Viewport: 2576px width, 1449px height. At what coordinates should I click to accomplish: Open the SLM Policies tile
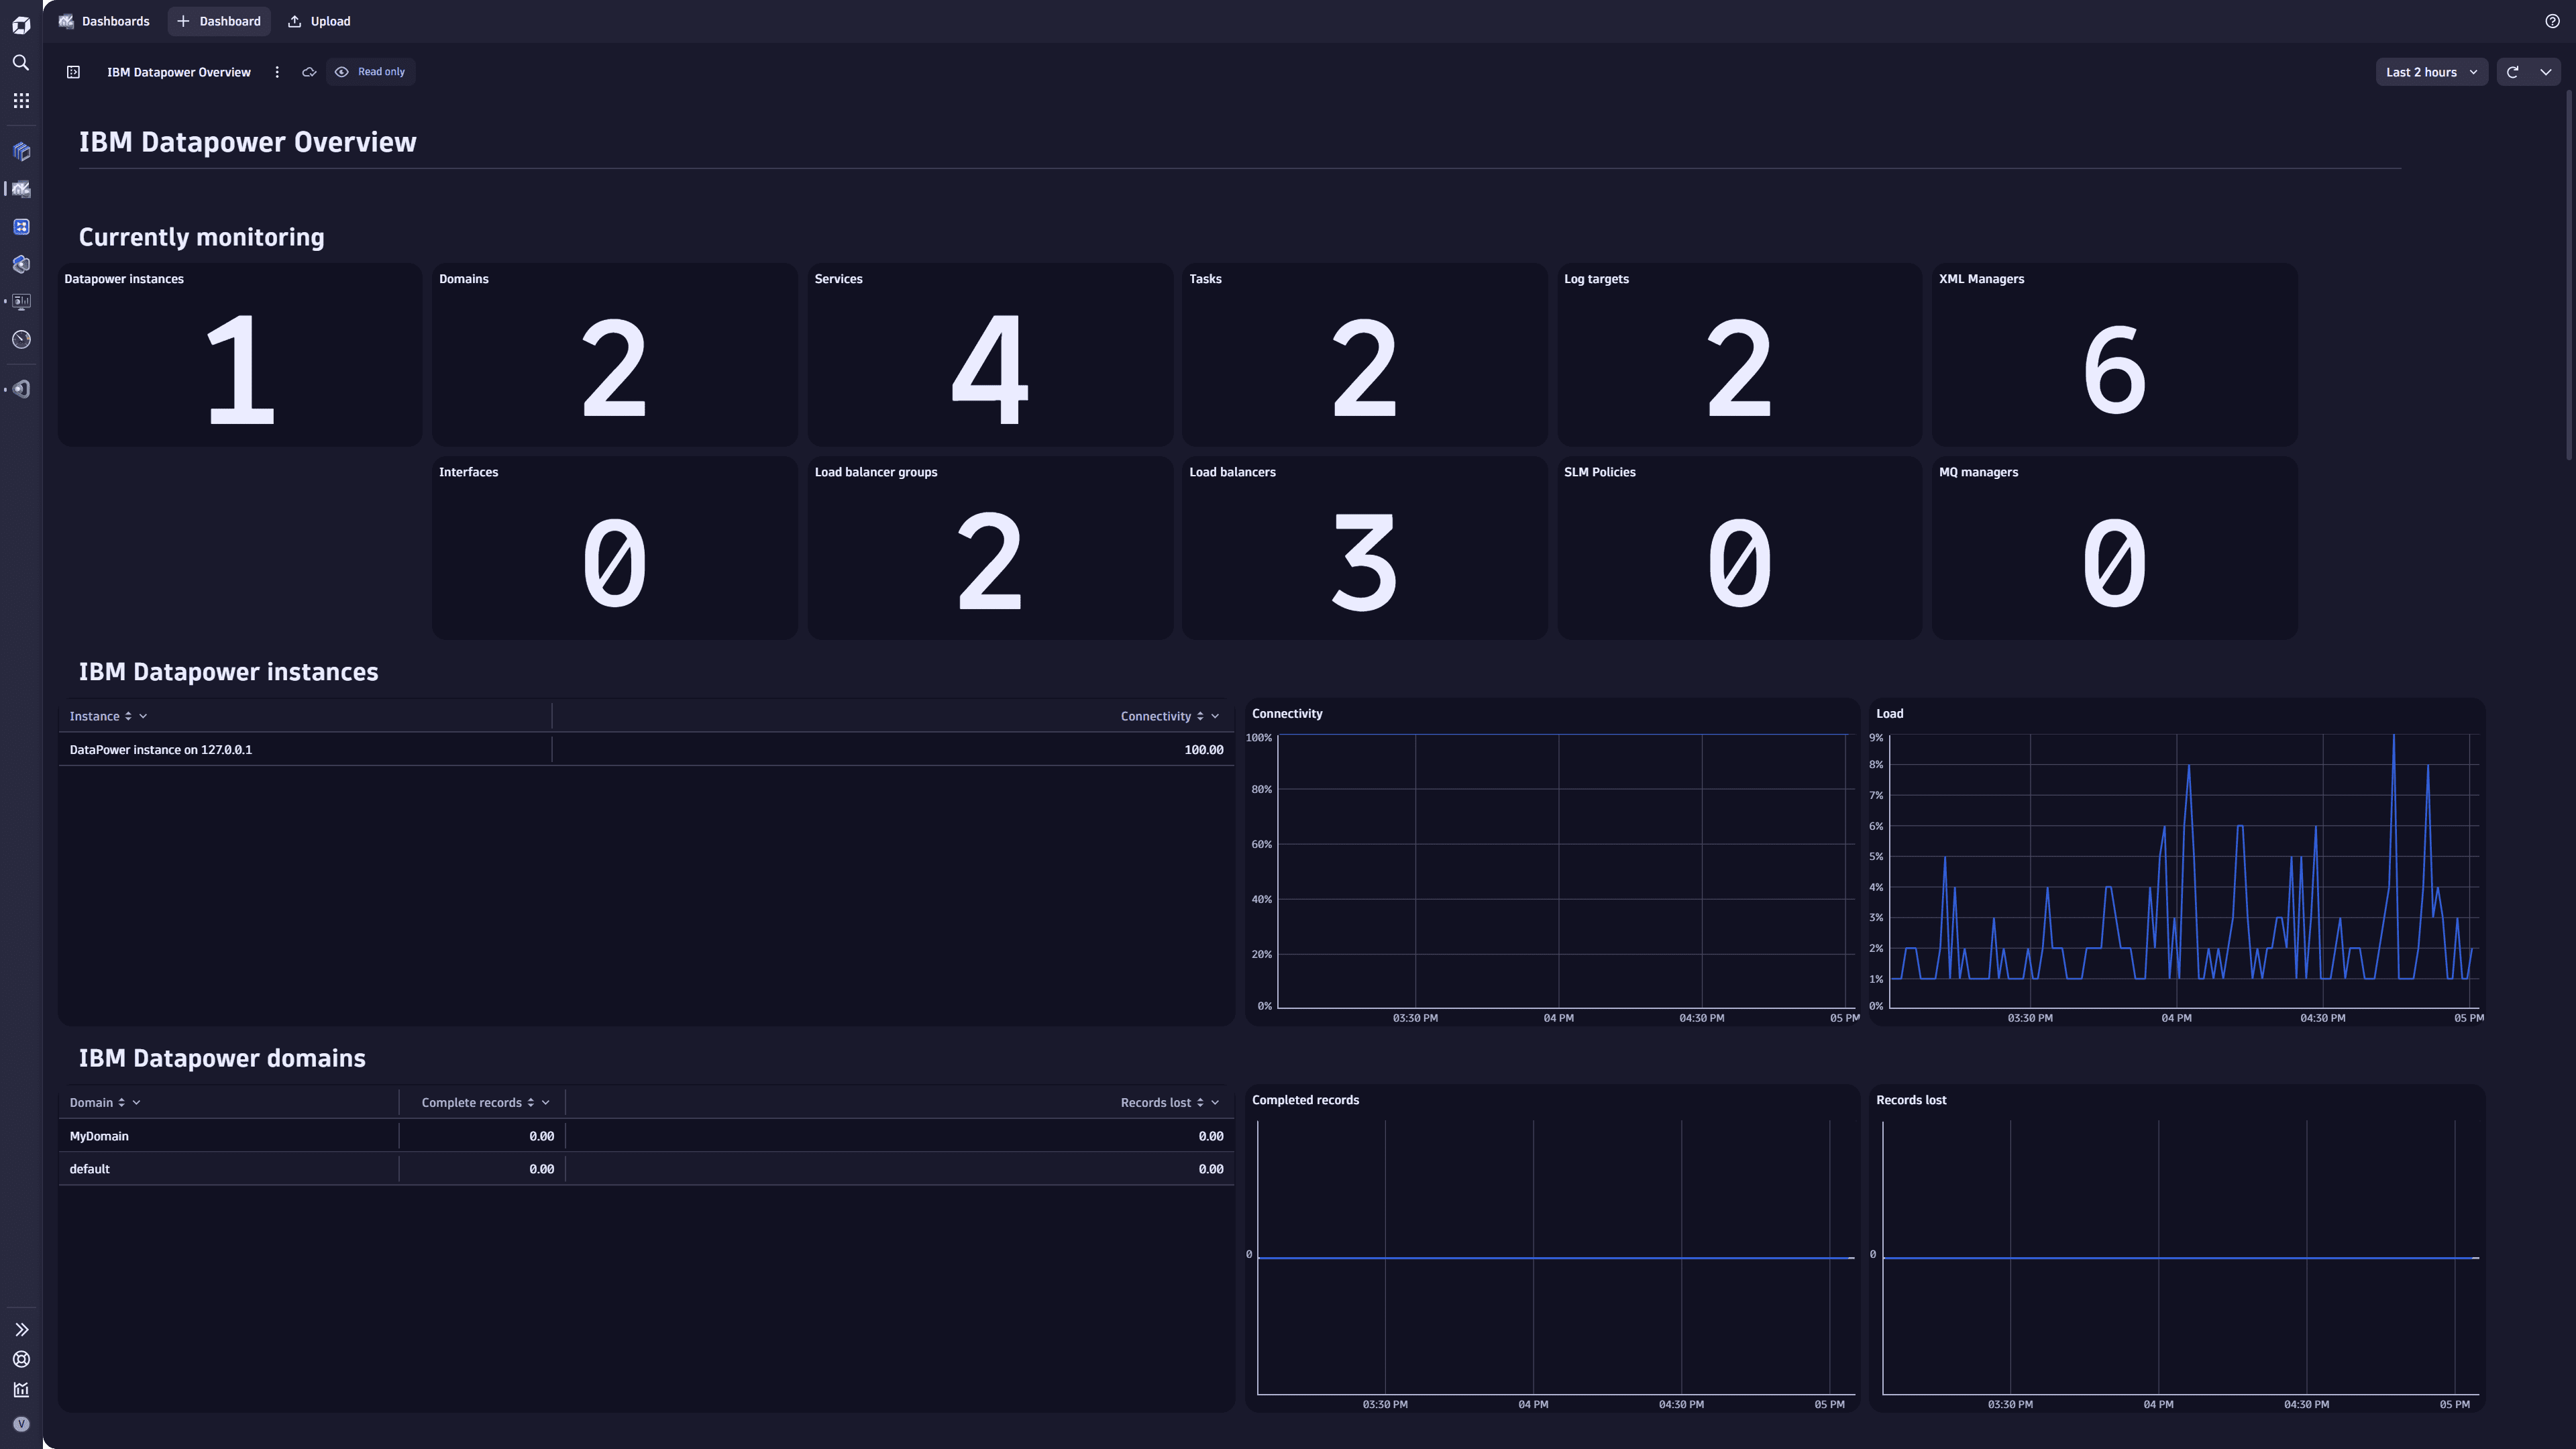point(1740,548)
